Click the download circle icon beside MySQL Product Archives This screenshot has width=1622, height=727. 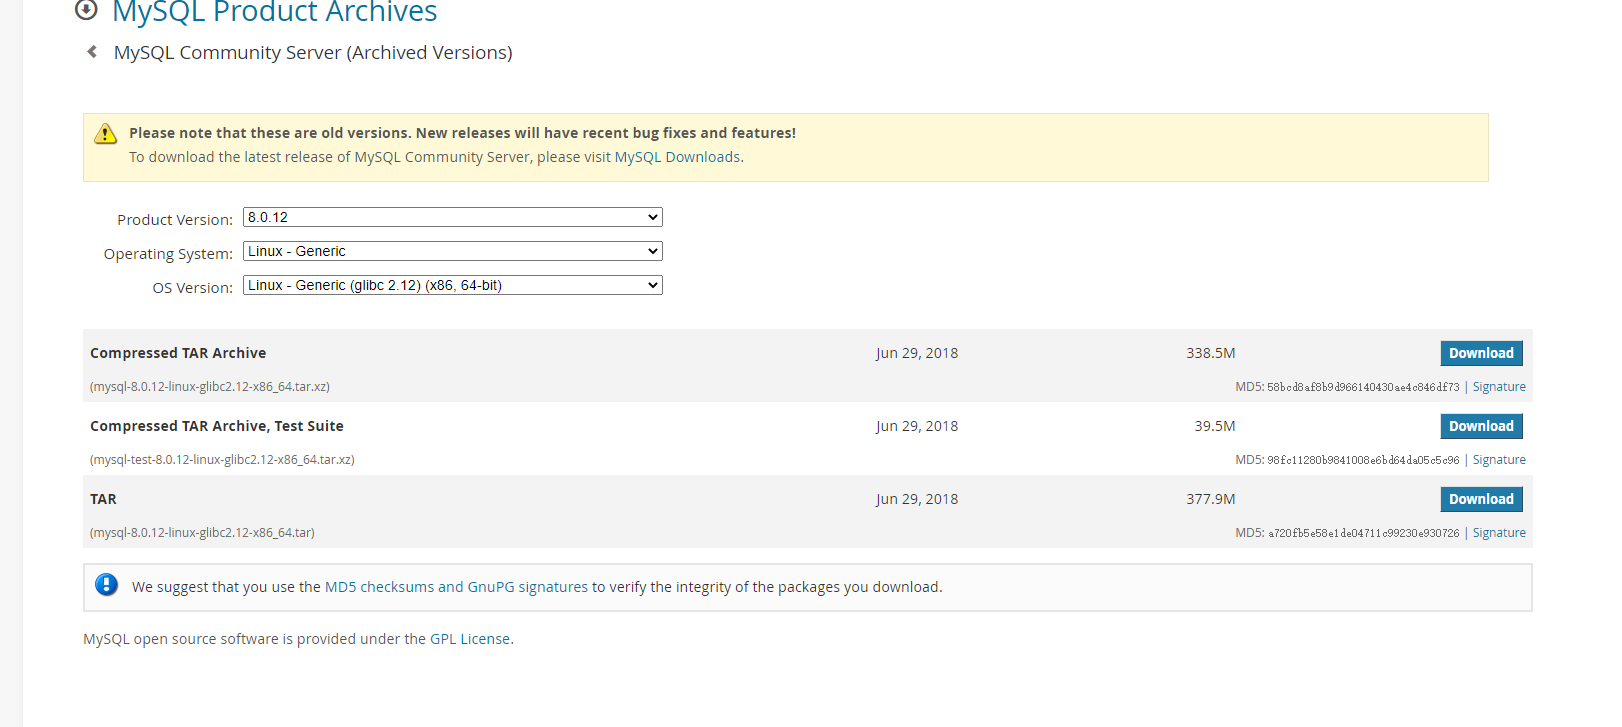[87, 10]
